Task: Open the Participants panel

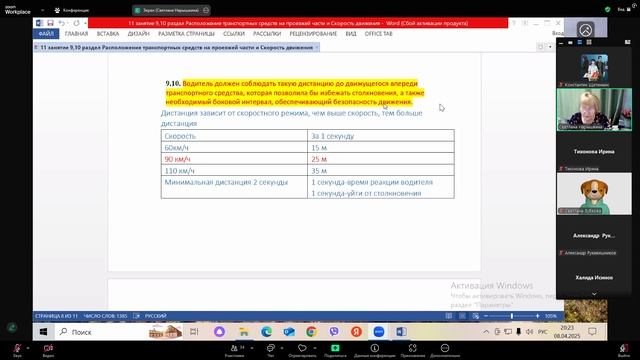Action: pos(235,350)
